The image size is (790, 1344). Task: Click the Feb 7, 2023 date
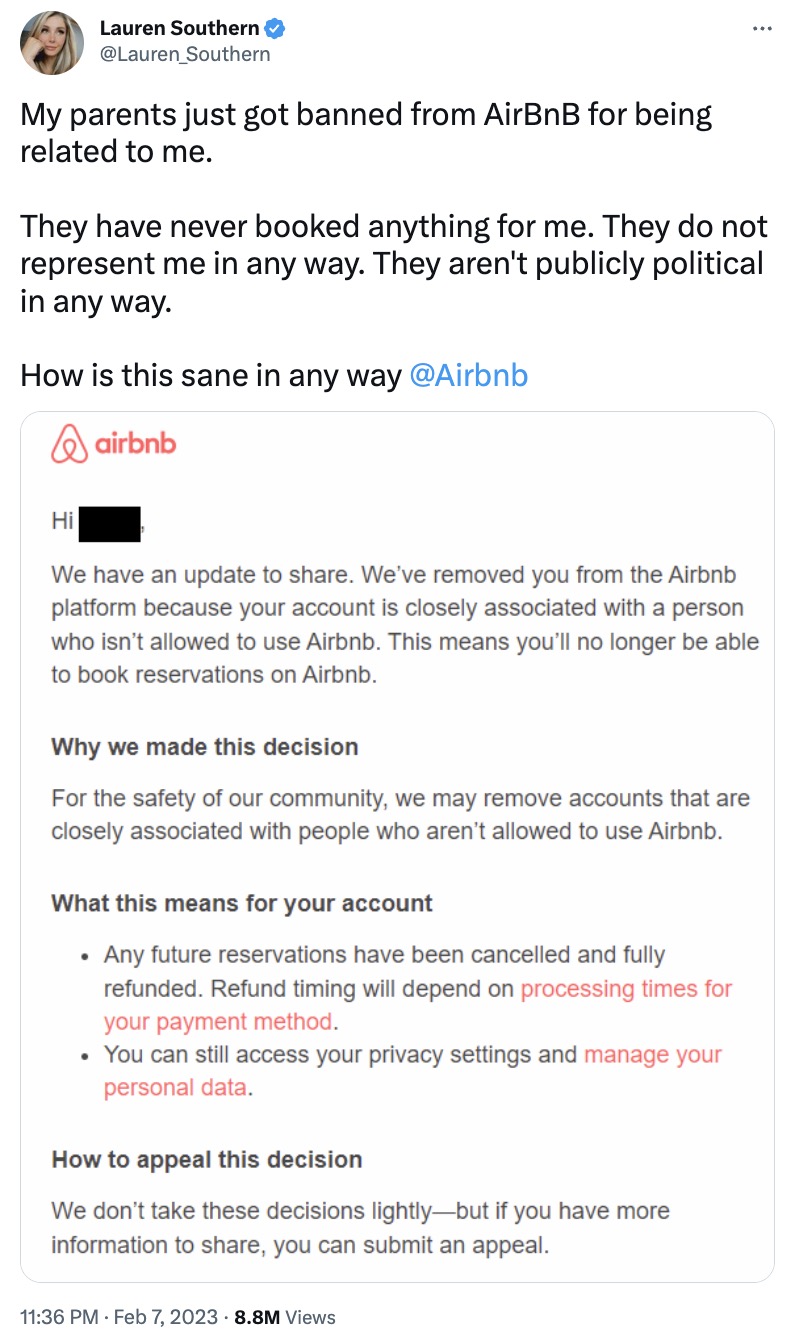pyautogui.click(x=164, y=1317)
